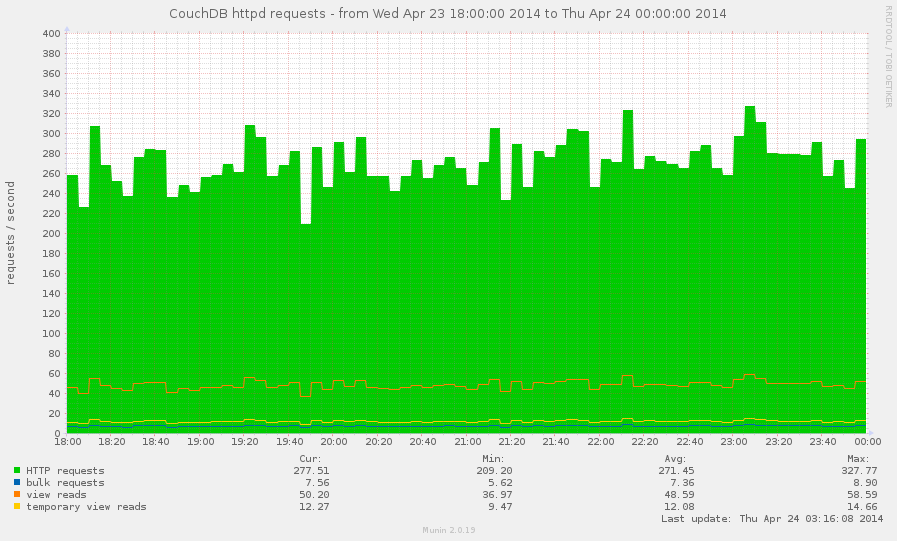The image size is (897, 541).
Task: Click the 'Avg:' column header
Action: click(x=675, y=459)
